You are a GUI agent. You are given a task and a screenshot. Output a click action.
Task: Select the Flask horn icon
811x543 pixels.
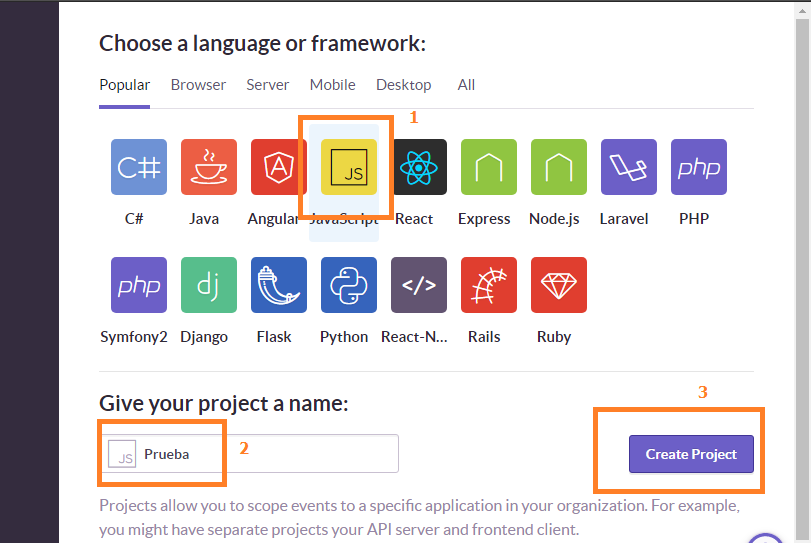click(279, 285)
